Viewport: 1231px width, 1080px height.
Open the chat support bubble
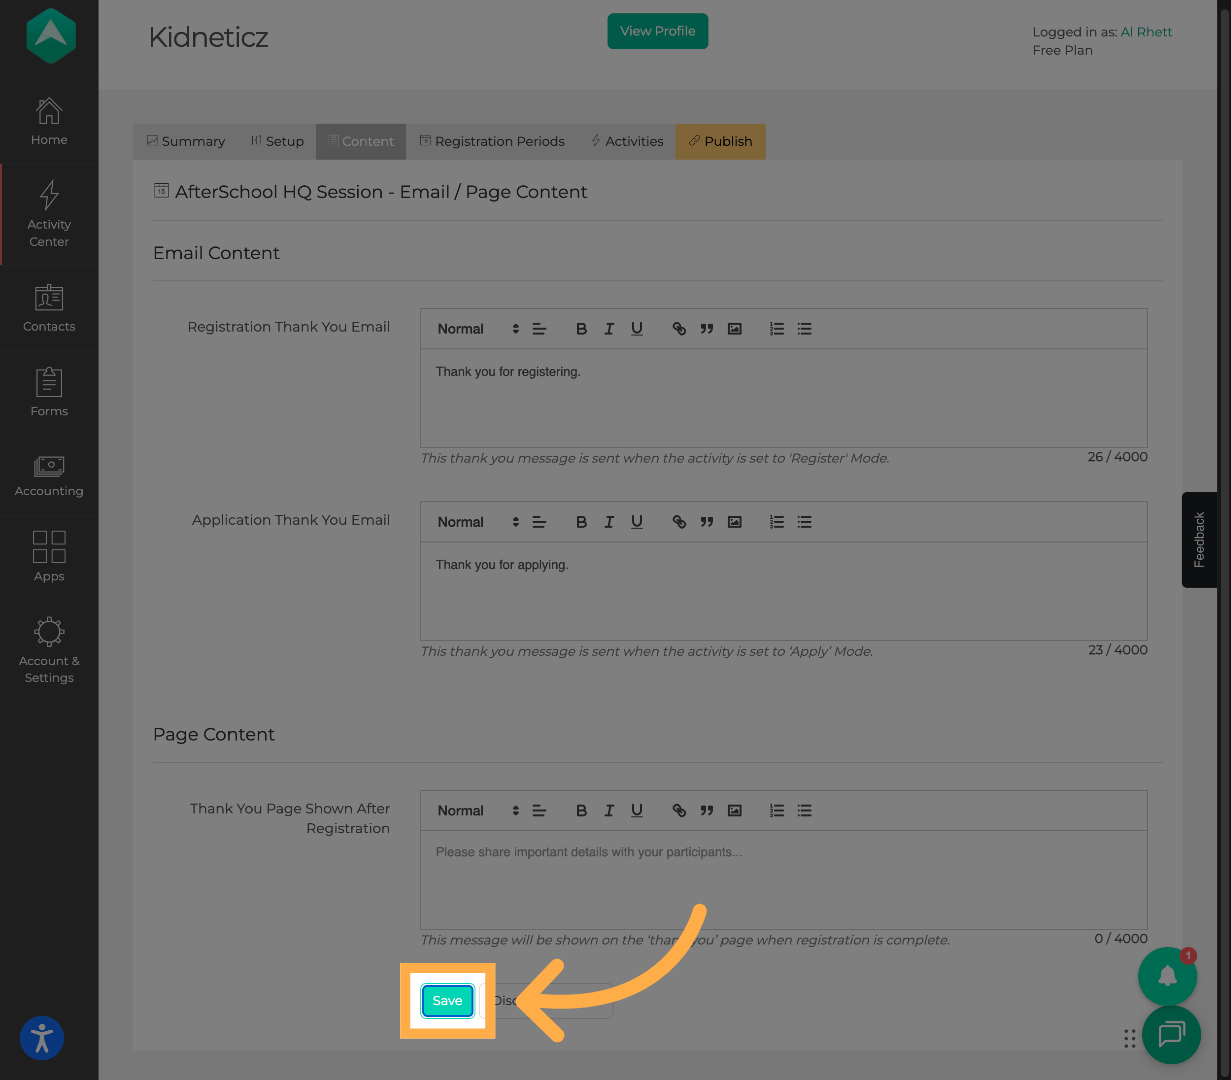click(x=1171, y=1033)
